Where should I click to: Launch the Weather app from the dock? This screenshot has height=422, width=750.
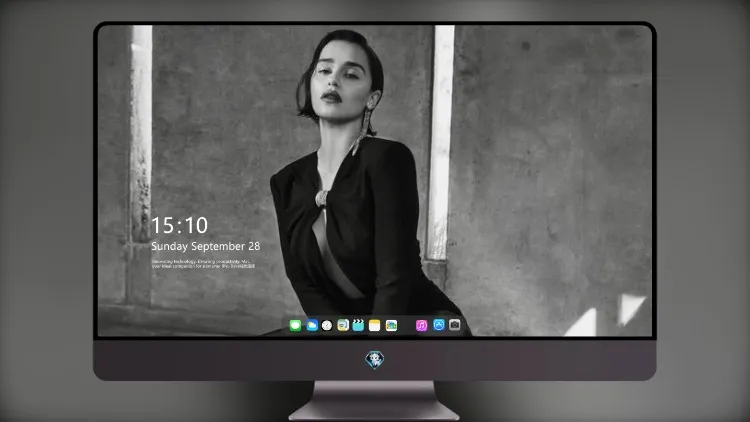click(312, 325)
